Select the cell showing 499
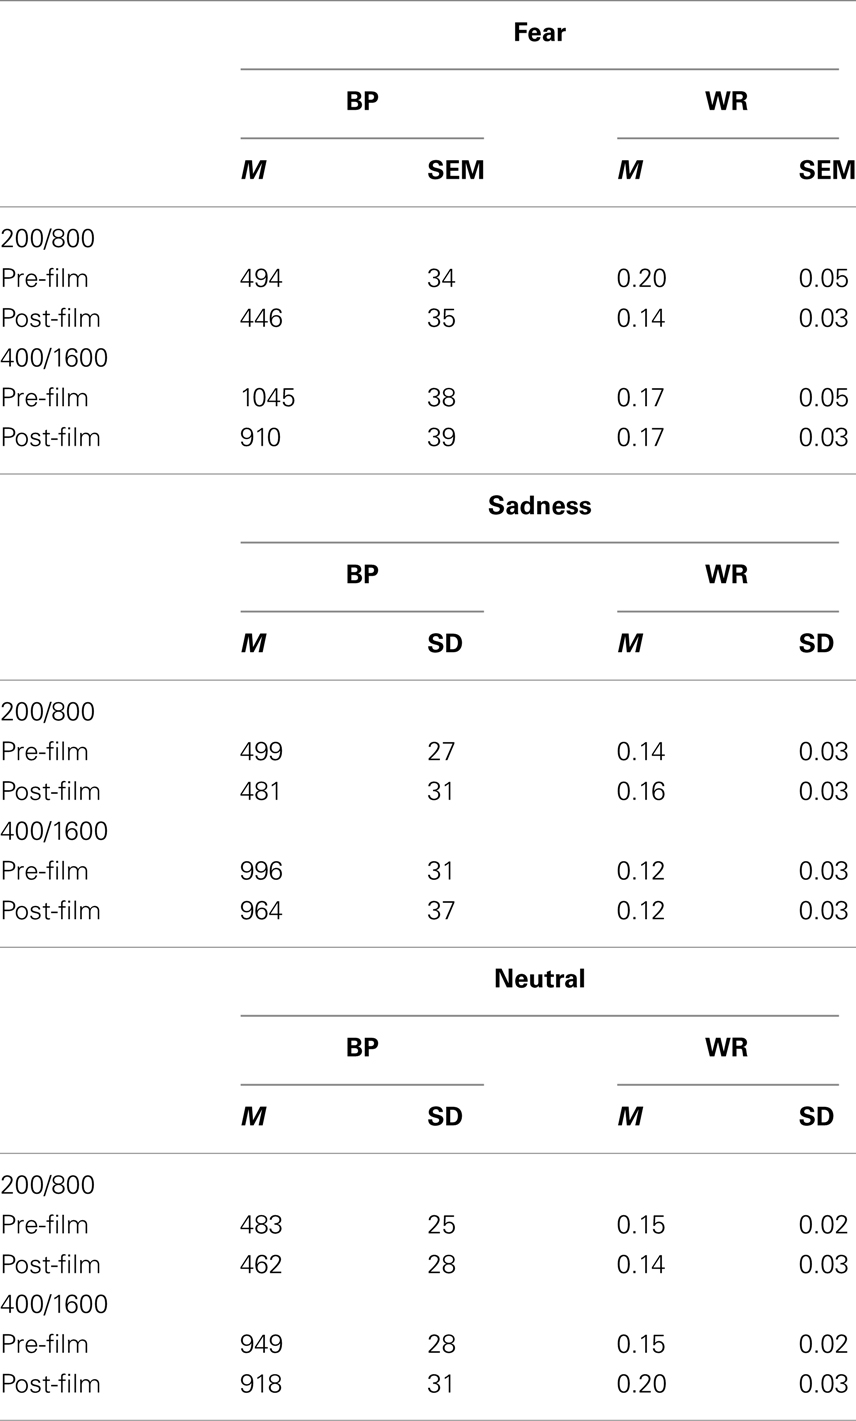The width and height of the screenshot is (856, 1421). tap(261, 752)
